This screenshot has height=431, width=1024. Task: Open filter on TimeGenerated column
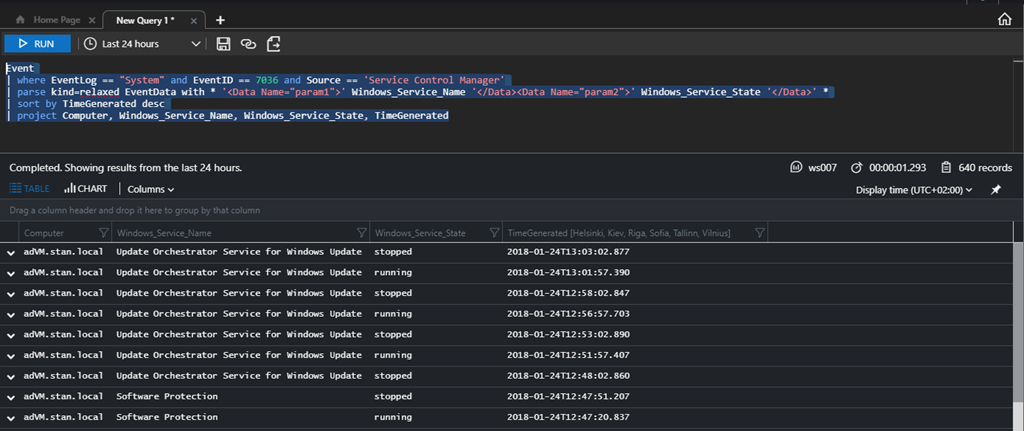[760, 233]
